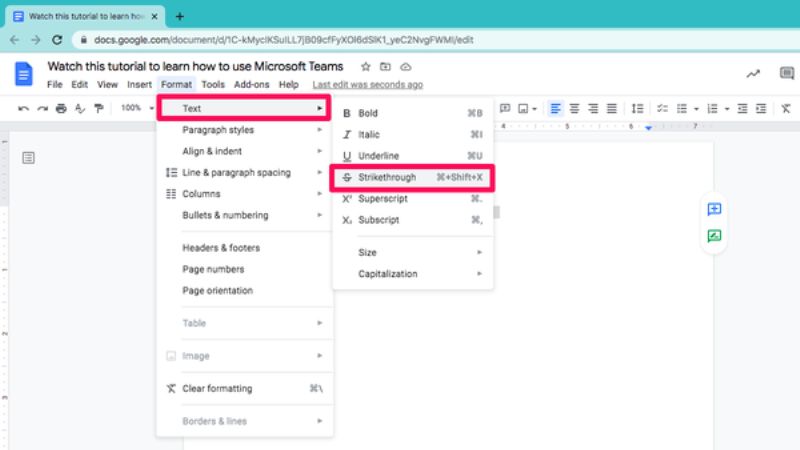This screenshot has width=800, height=450.
Task: Open a new browser tab
Action: [180, 16]
